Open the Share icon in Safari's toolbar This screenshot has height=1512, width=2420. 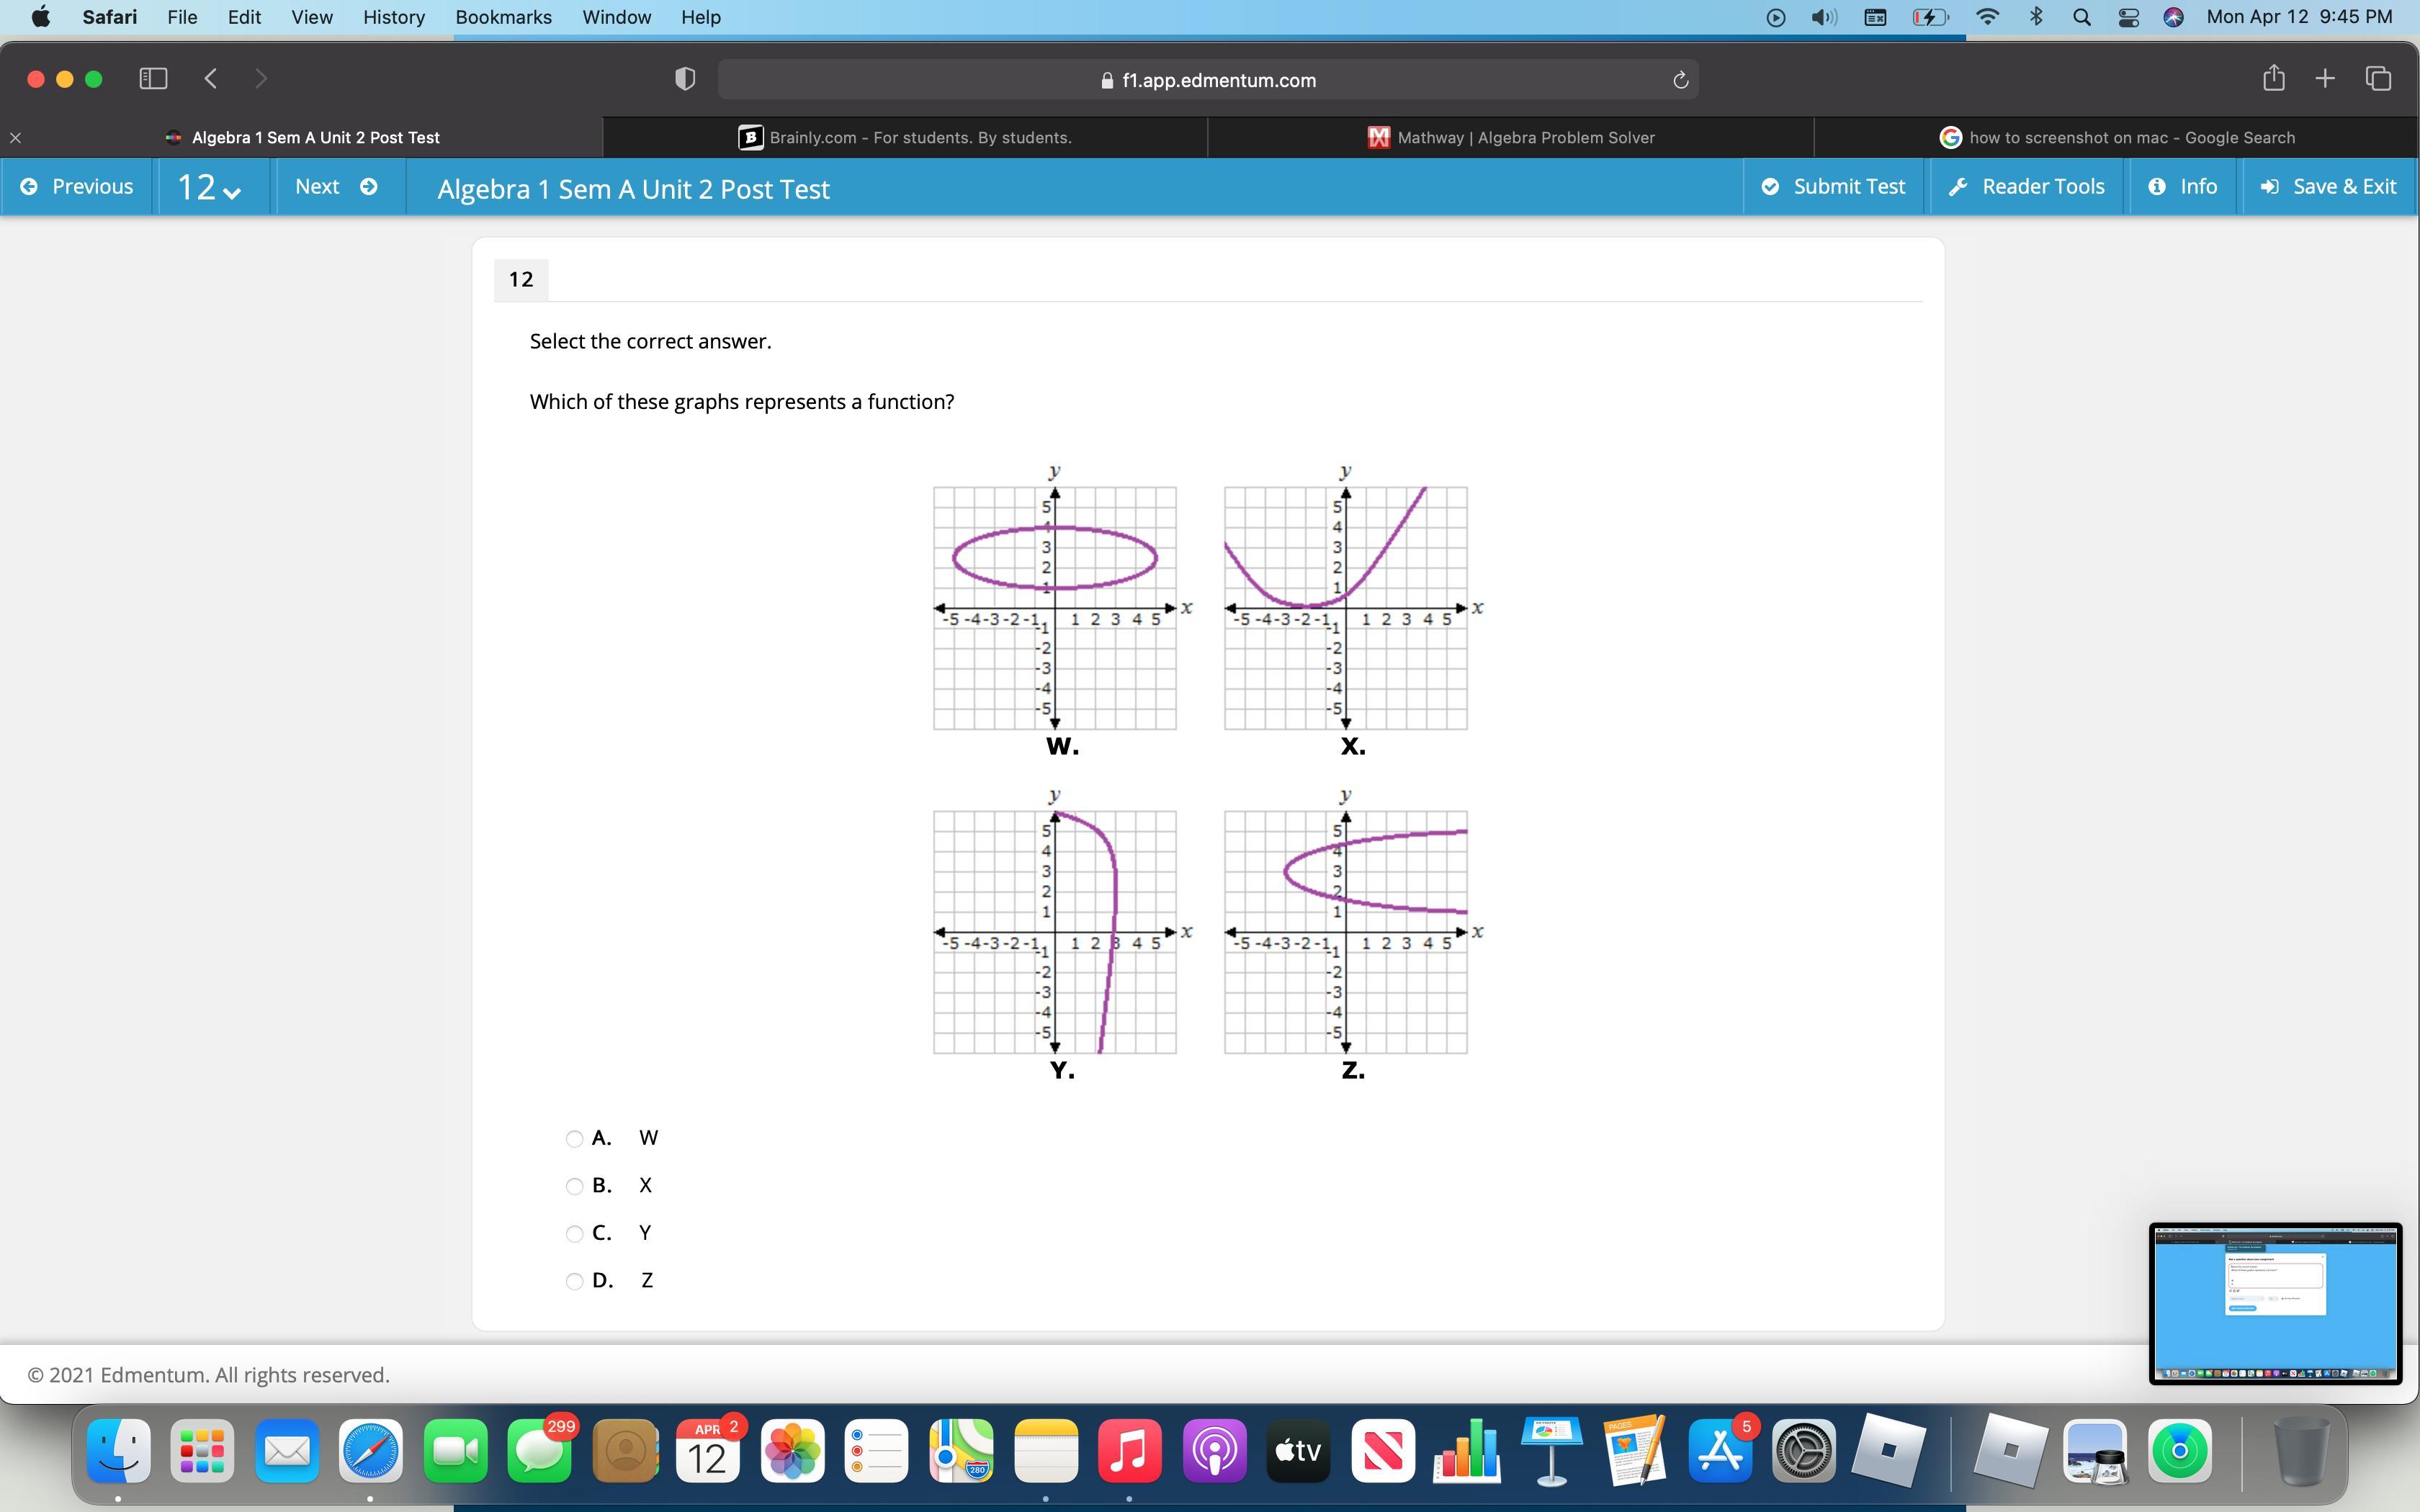coord(2273,78)
